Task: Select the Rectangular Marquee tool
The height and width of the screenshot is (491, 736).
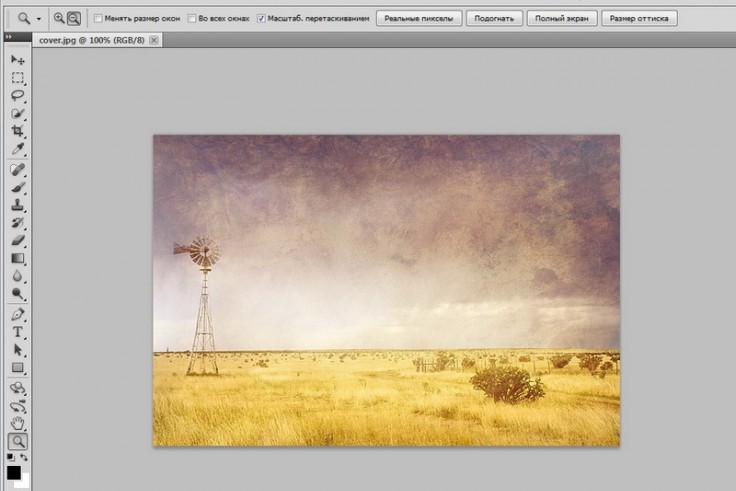Action: (x=18, y=78)
